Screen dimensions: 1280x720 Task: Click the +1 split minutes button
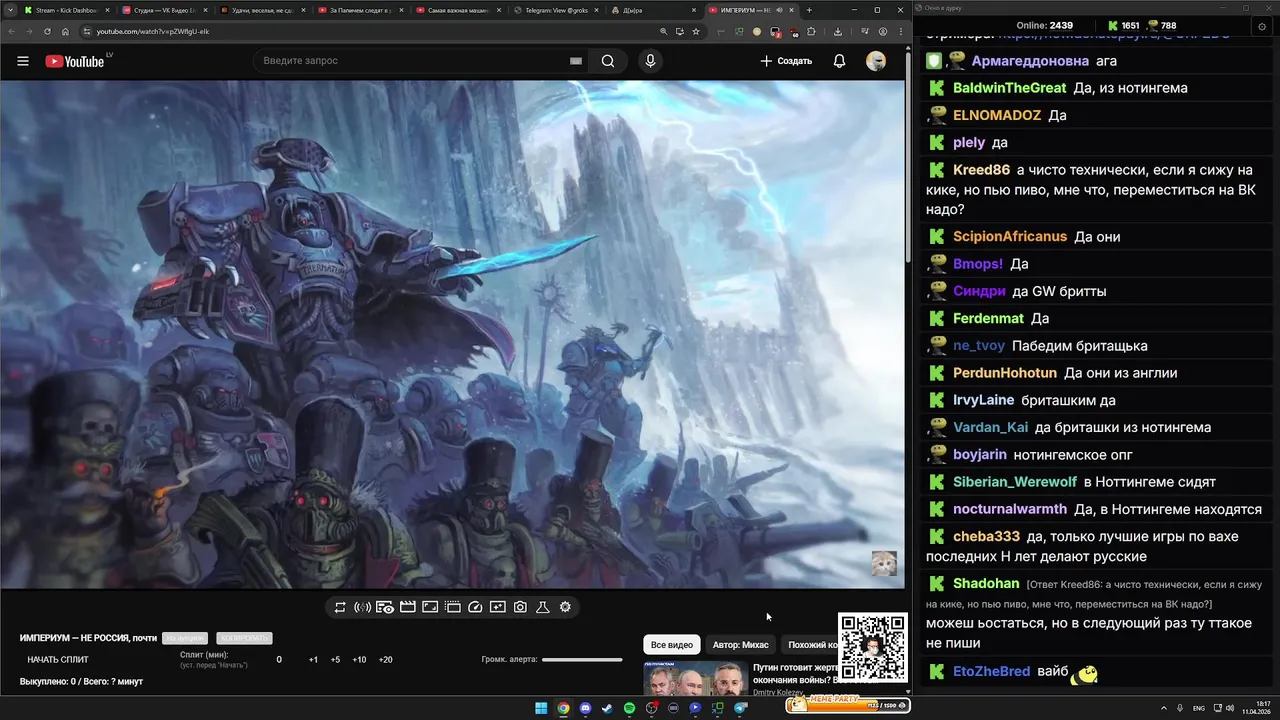[313, 660]
